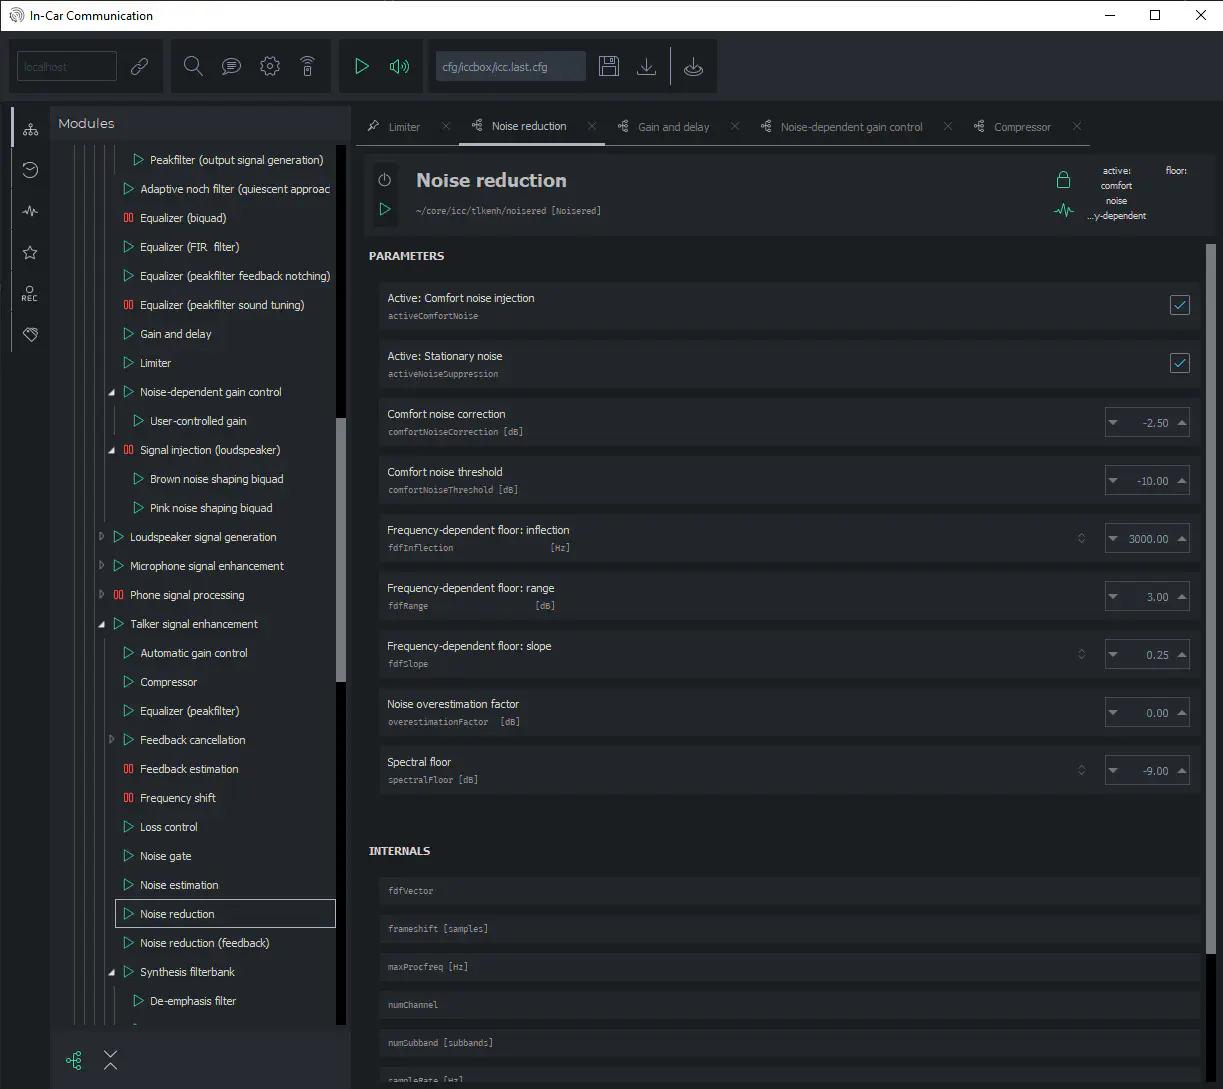The width and height of the screenshot is (1223, 1089).
Task: Start processing with the toolbar play button
Action: point(361,67)
